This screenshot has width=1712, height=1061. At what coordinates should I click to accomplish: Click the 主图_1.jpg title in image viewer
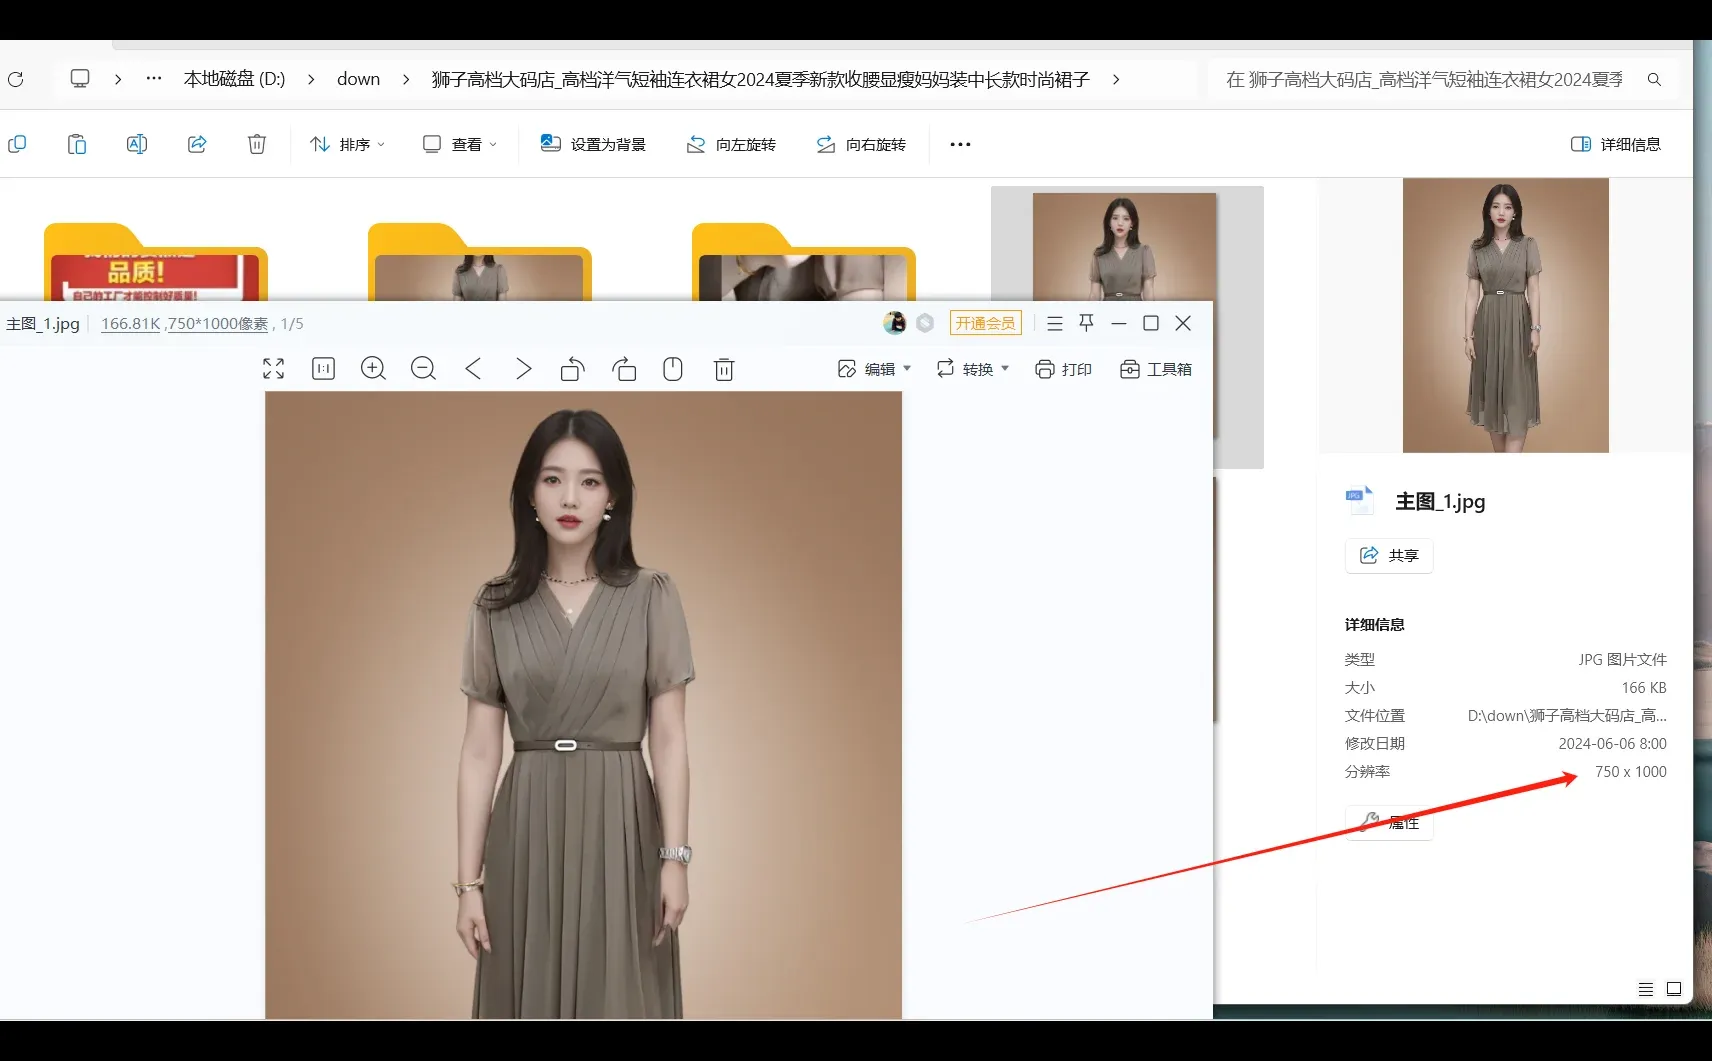click(x=43, y=323)
